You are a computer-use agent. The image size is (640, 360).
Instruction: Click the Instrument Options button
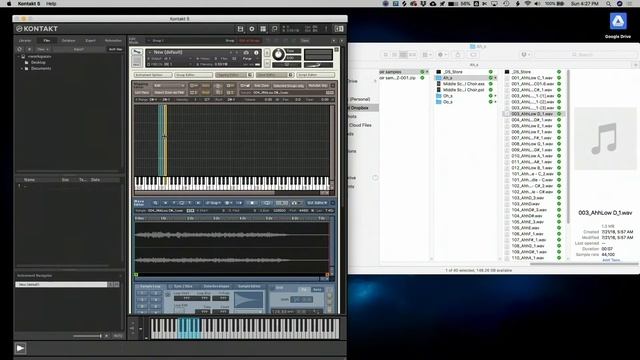153,75
